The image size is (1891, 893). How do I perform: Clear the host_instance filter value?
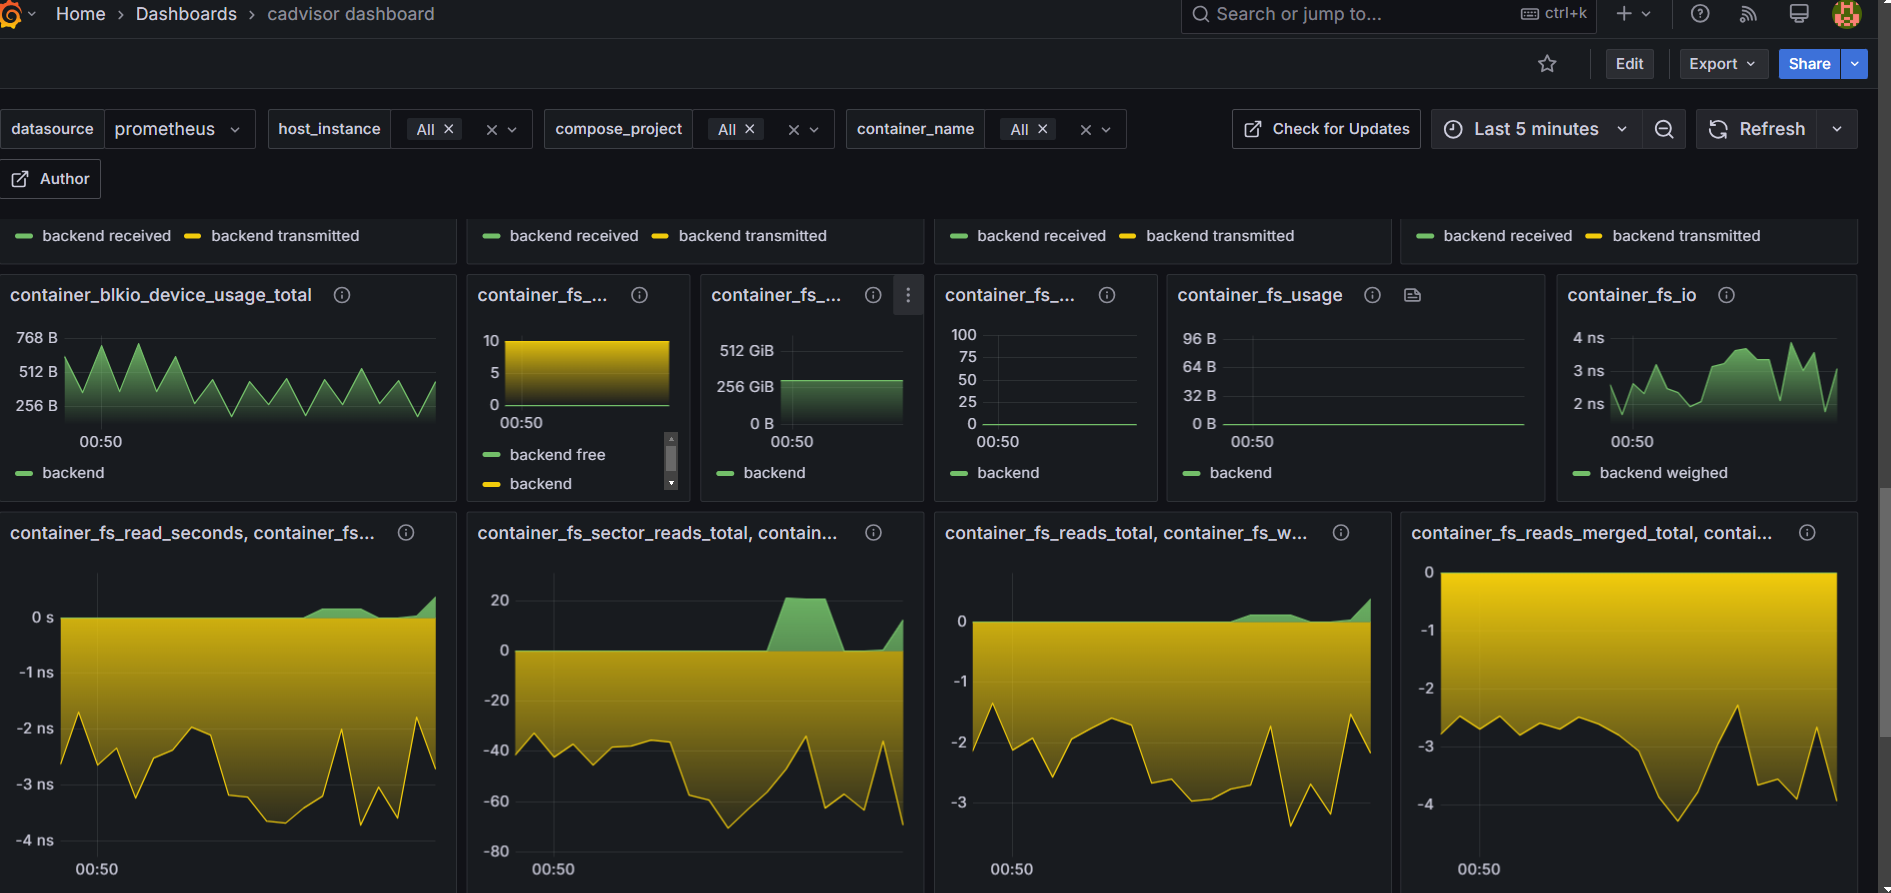491,130
